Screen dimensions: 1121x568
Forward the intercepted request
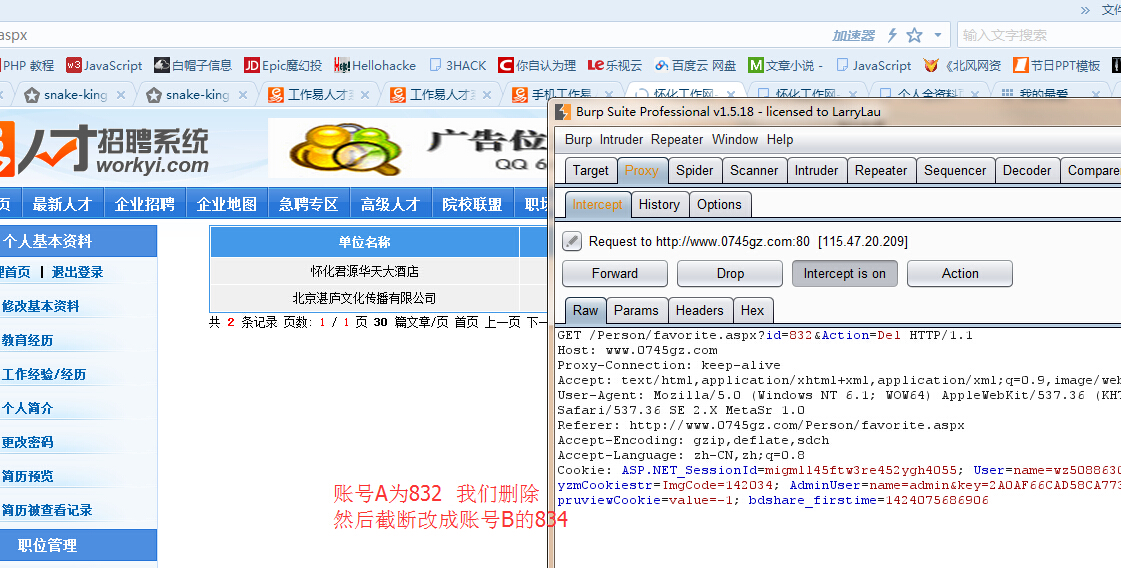click(x=615, y=273)
